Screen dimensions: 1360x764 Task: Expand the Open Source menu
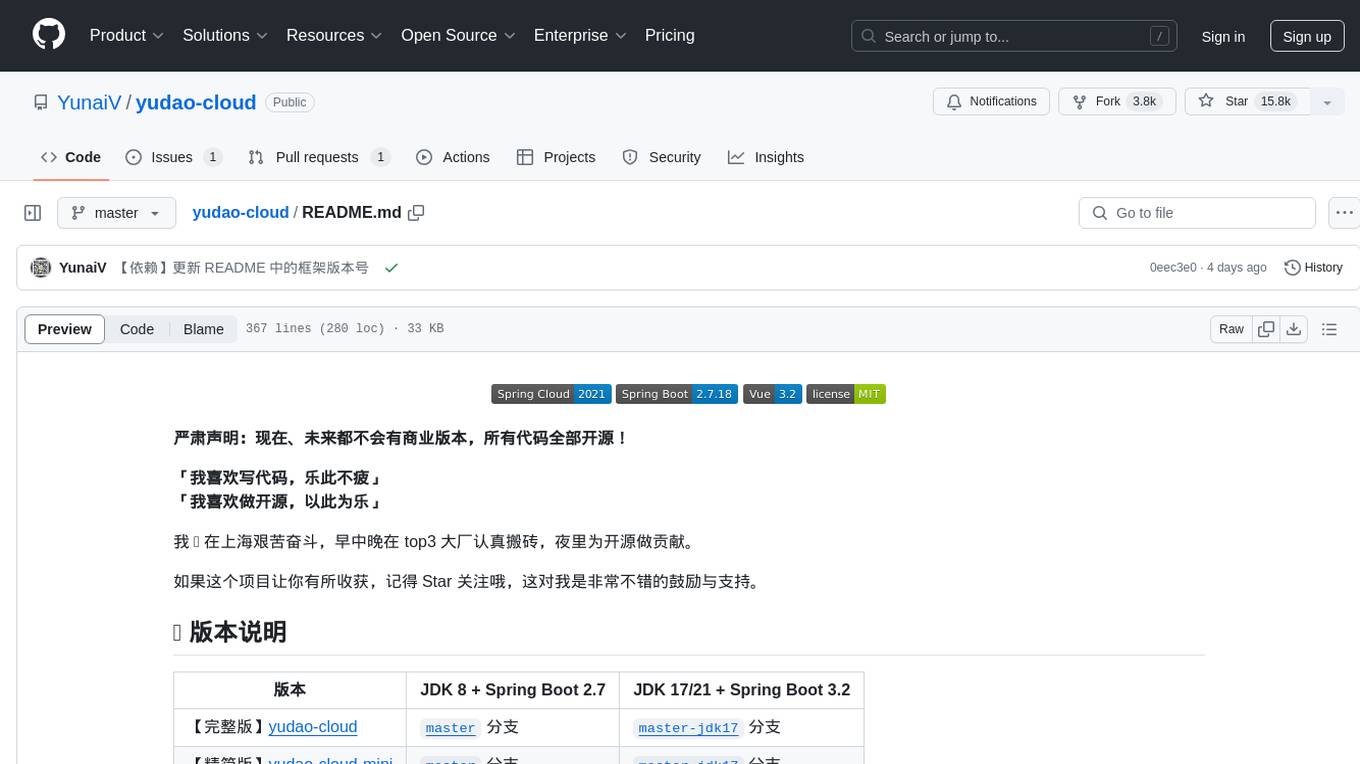pos(458,35)
